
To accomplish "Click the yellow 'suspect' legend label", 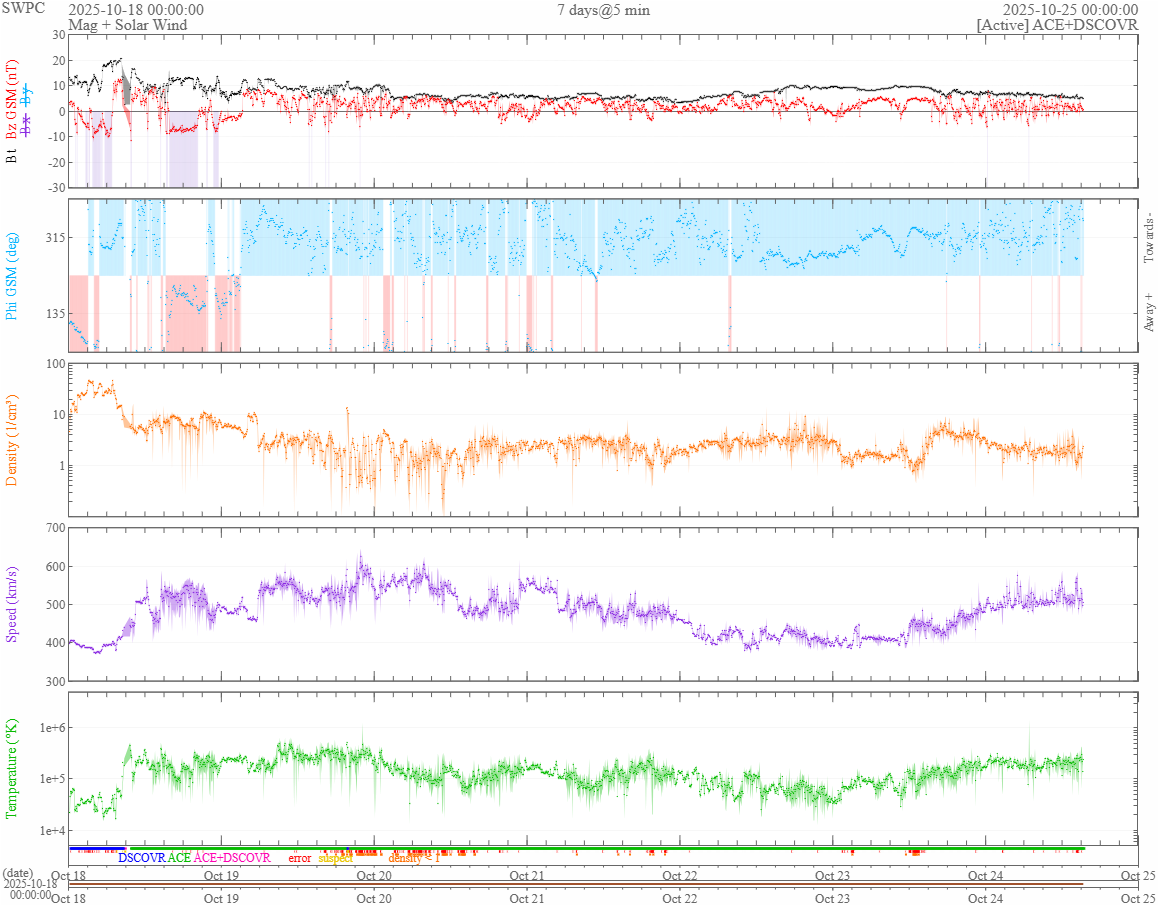I will (x=335, y=858).
